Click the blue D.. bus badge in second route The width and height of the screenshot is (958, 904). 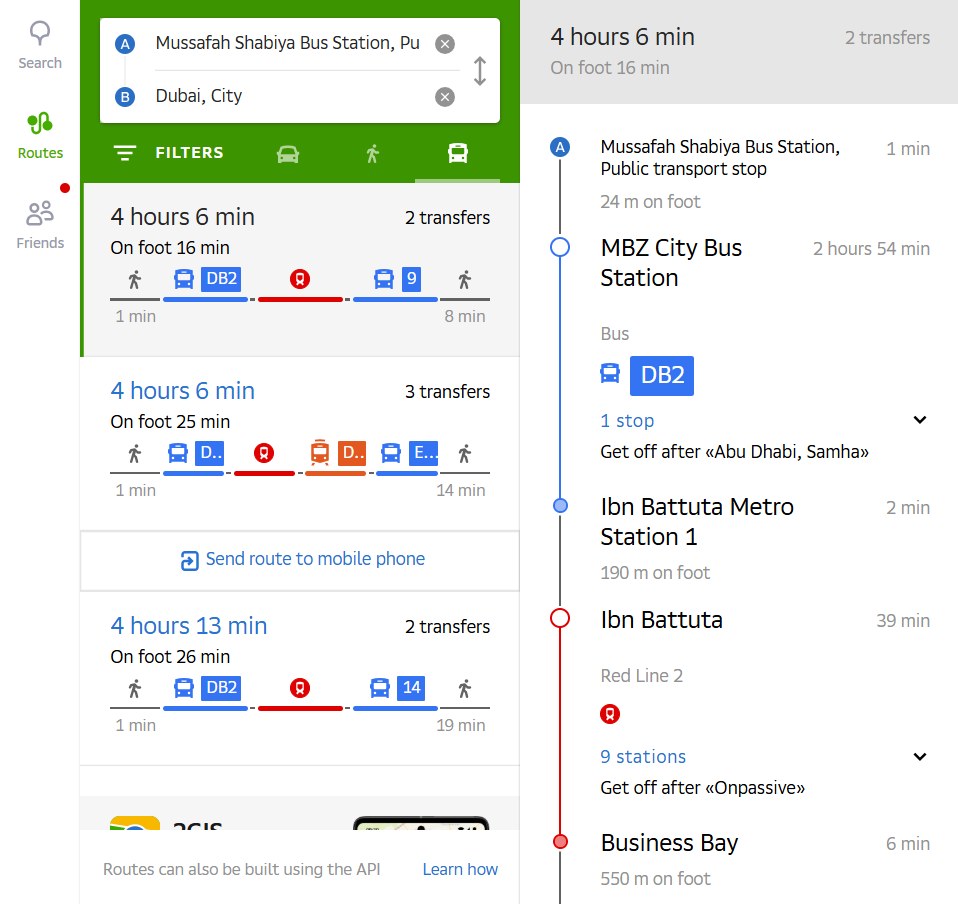[210, 453]
